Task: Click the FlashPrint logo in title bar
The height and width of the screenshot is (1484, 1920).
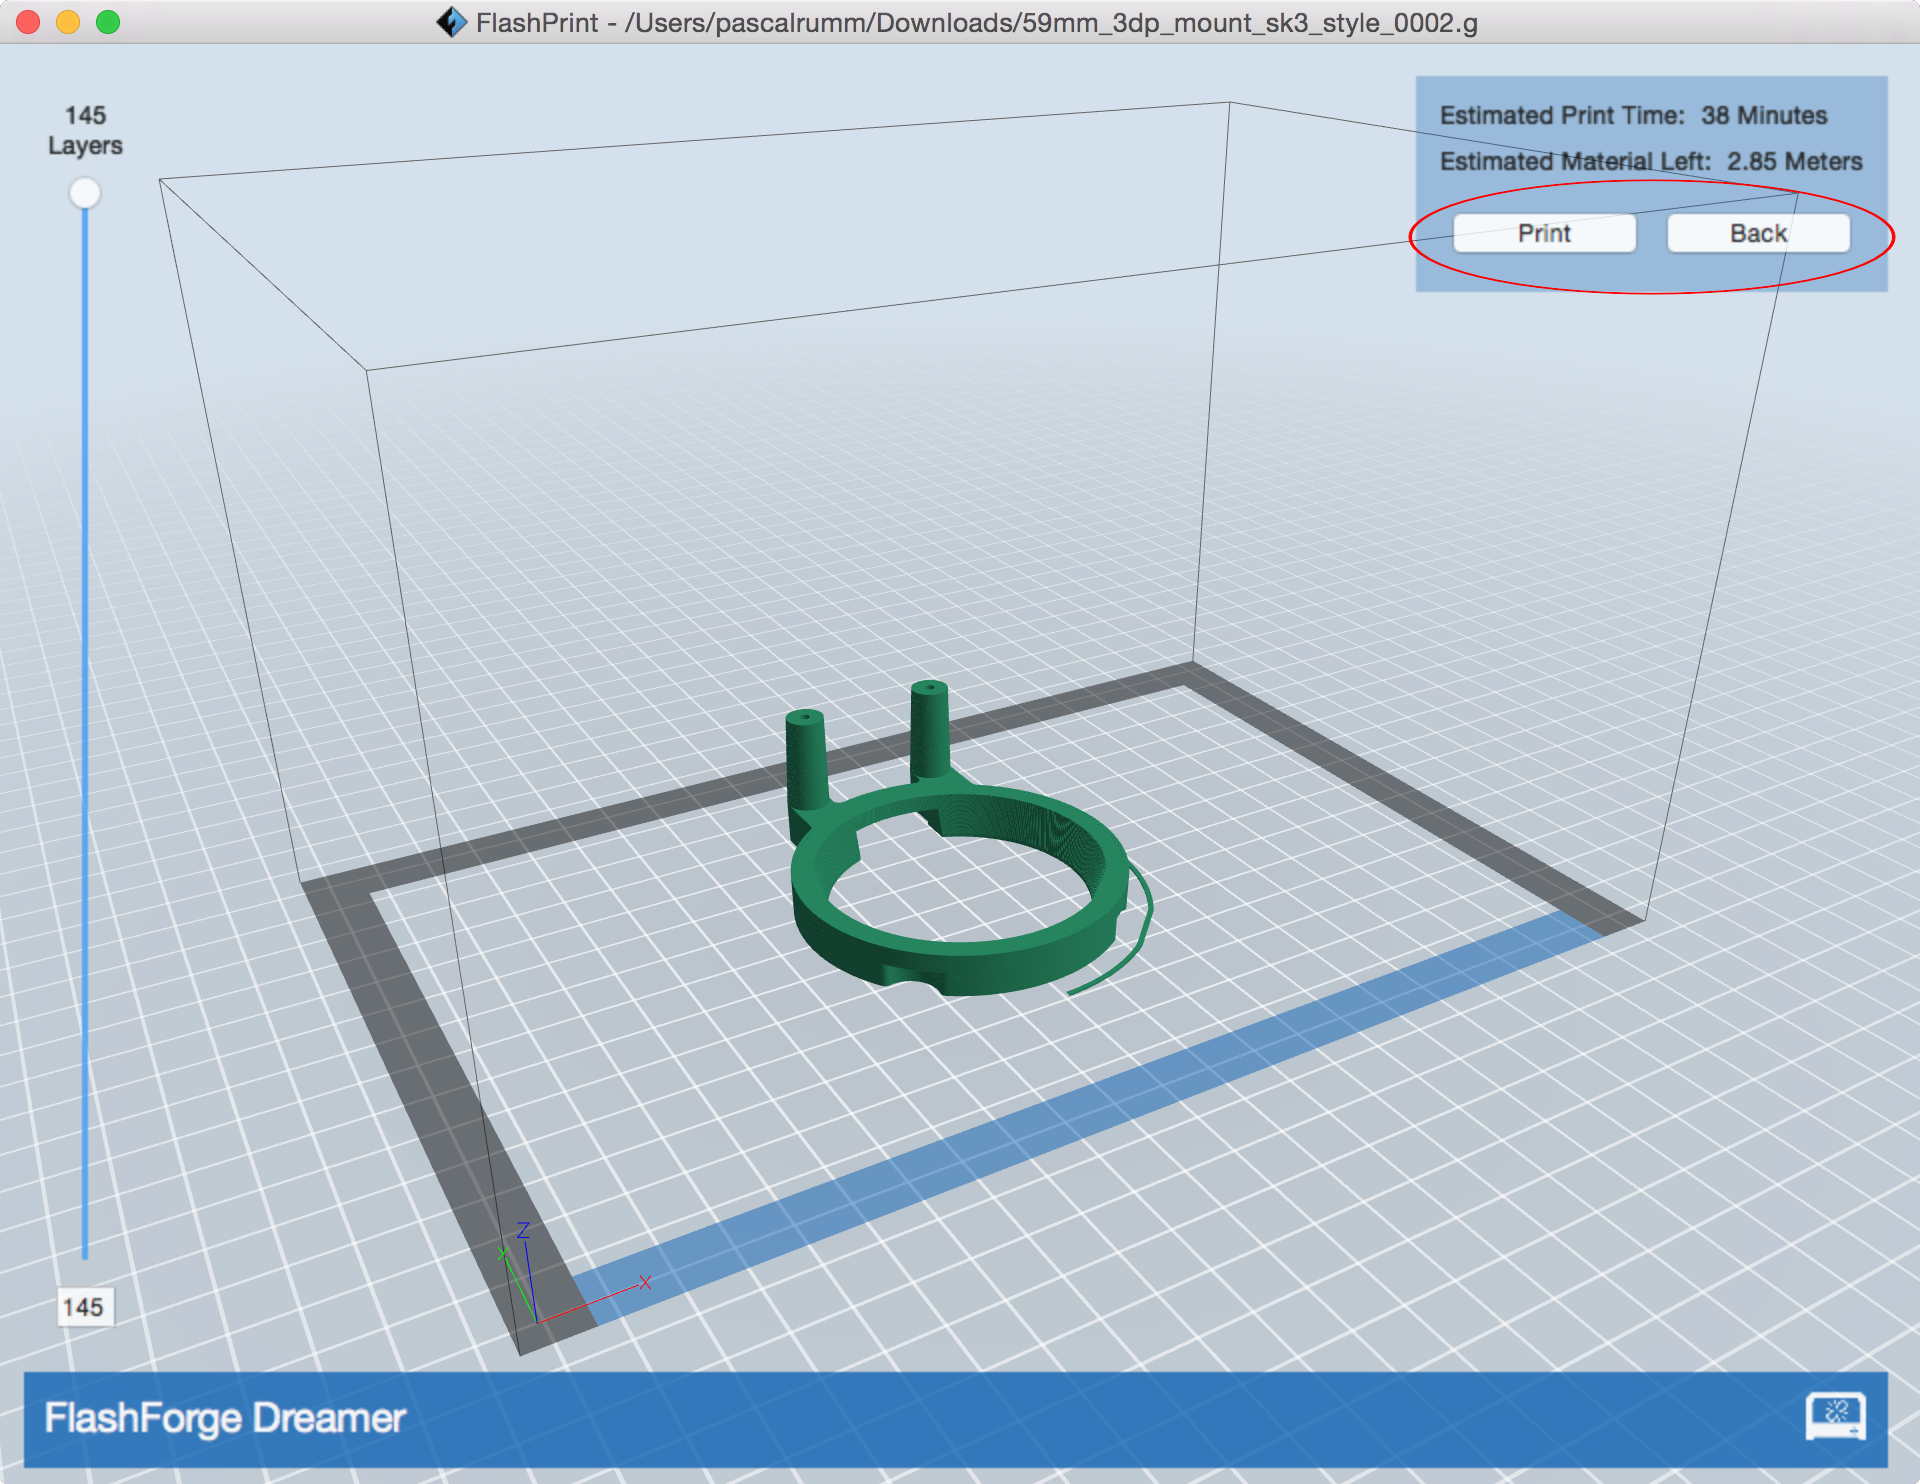Action: pyautogui.click(x=451, y=22)
